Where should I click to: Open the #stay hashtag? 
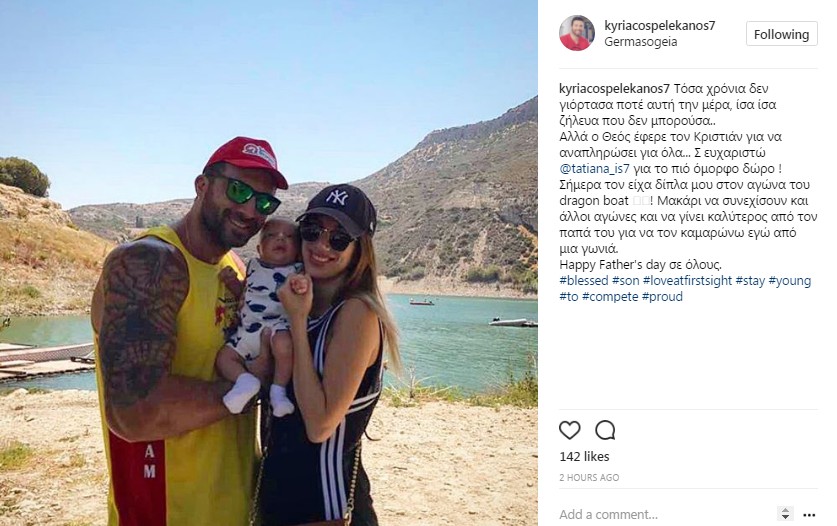[751, 281]
